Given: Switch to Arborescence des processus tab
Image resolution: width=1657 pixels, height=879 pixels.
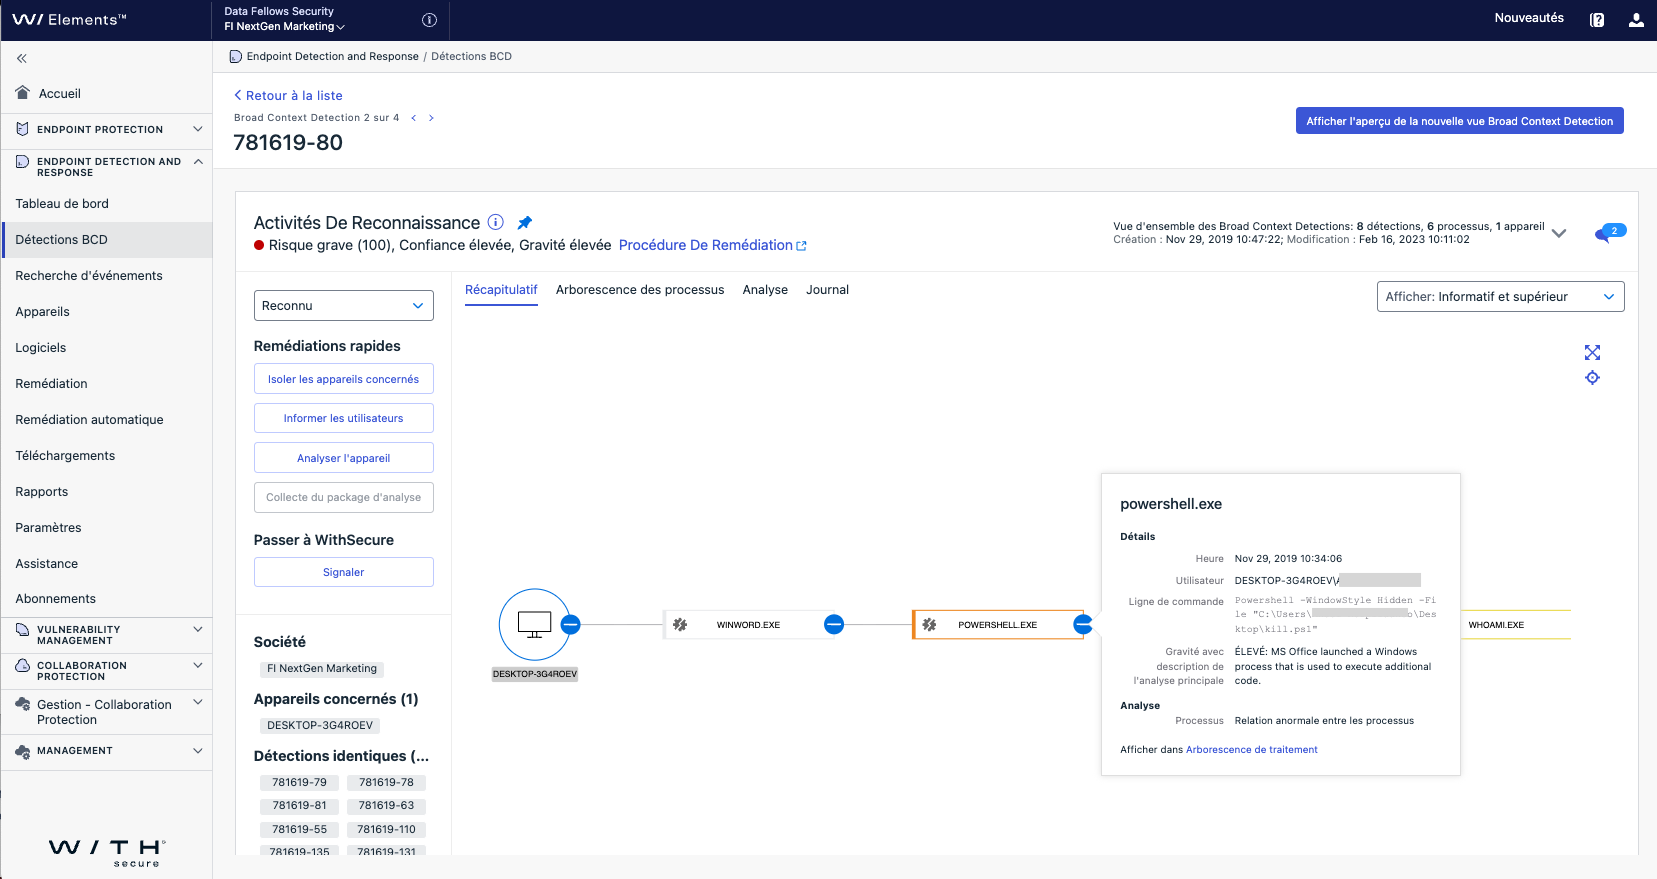Looking at the screenshot, I should click(639, 290).
